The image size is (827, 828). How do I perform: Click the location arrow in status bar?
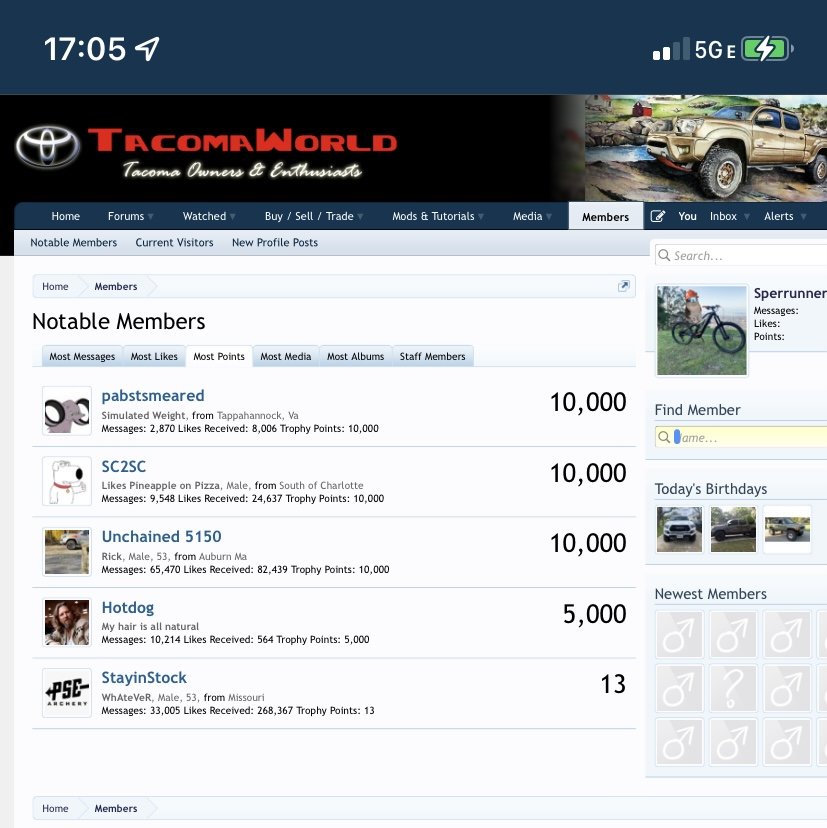pos(147,49)
